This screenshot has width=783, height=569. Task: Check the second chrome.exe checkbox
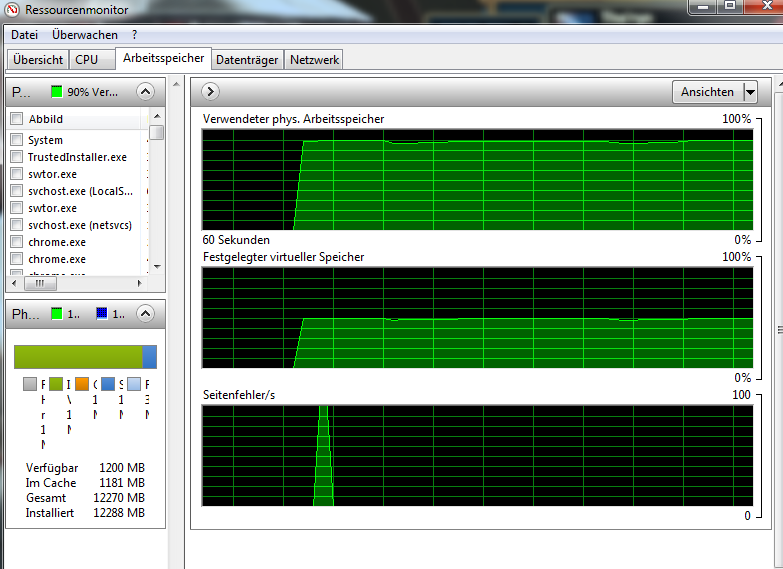click(16, 259)
